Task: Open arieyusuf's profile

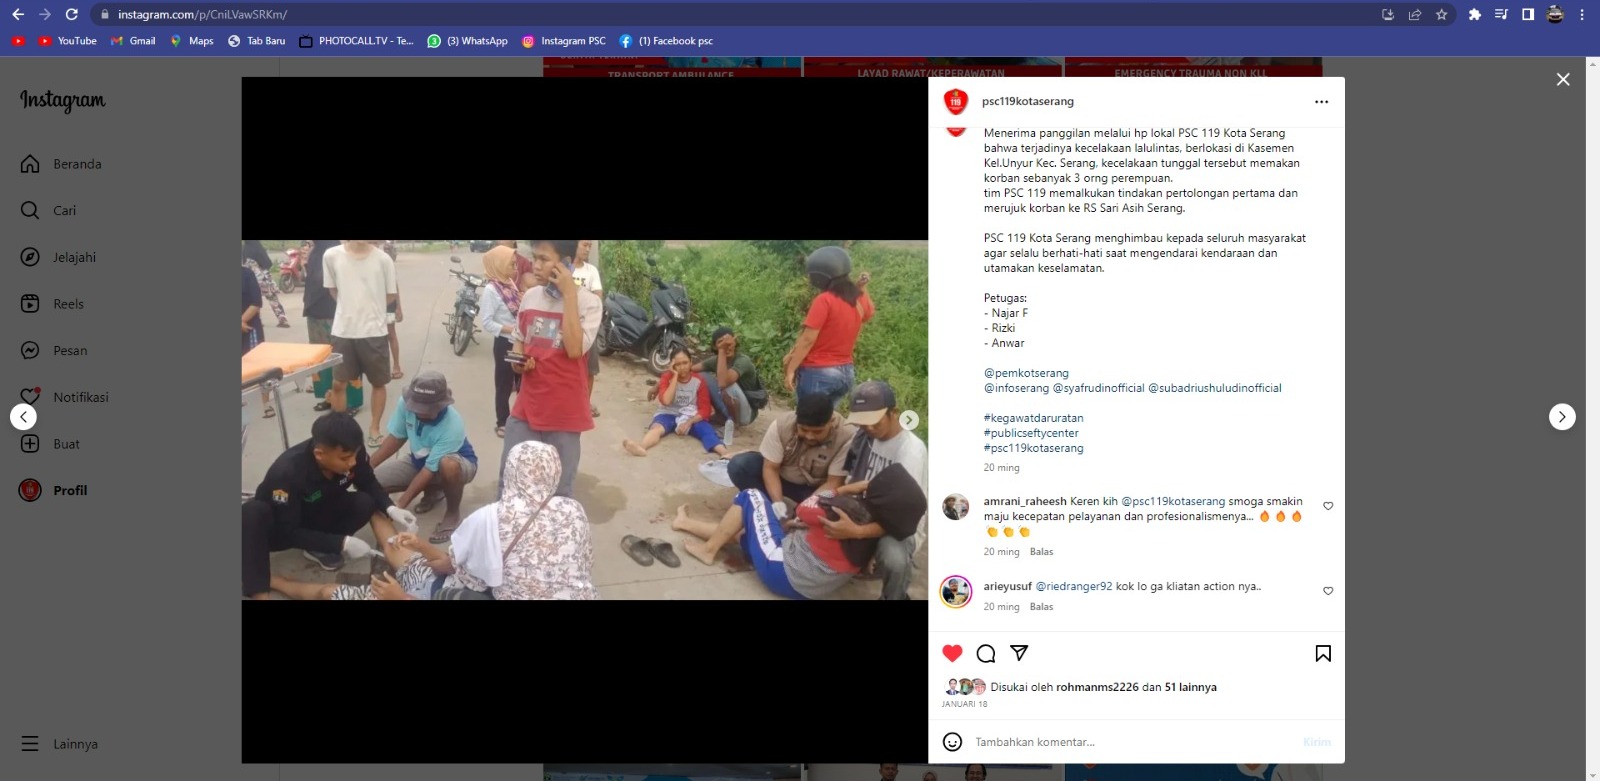Action: click(1007, 586)
